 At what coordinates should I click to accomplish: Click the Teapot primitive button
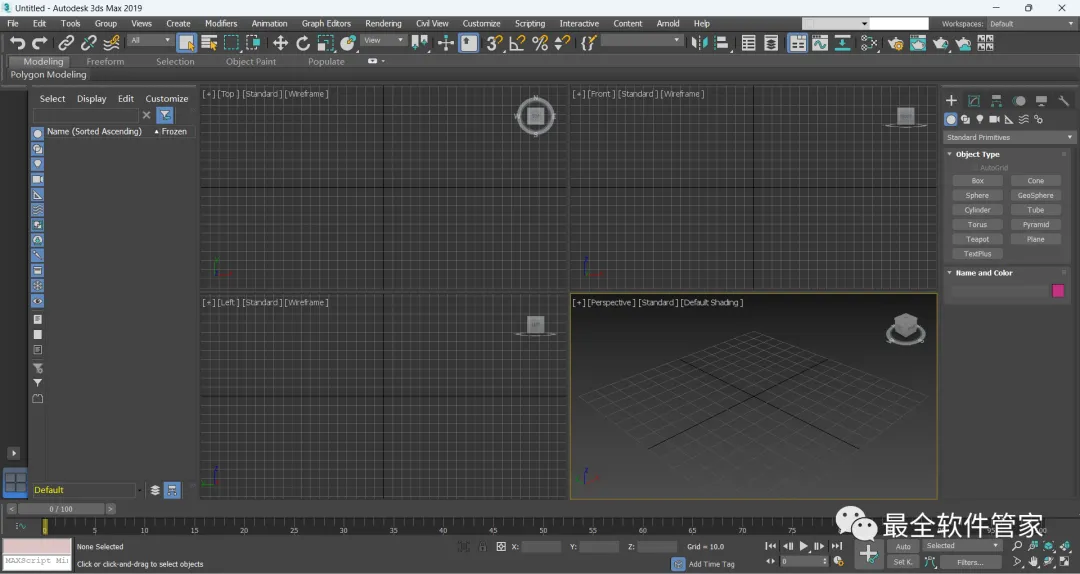point(977,239)
